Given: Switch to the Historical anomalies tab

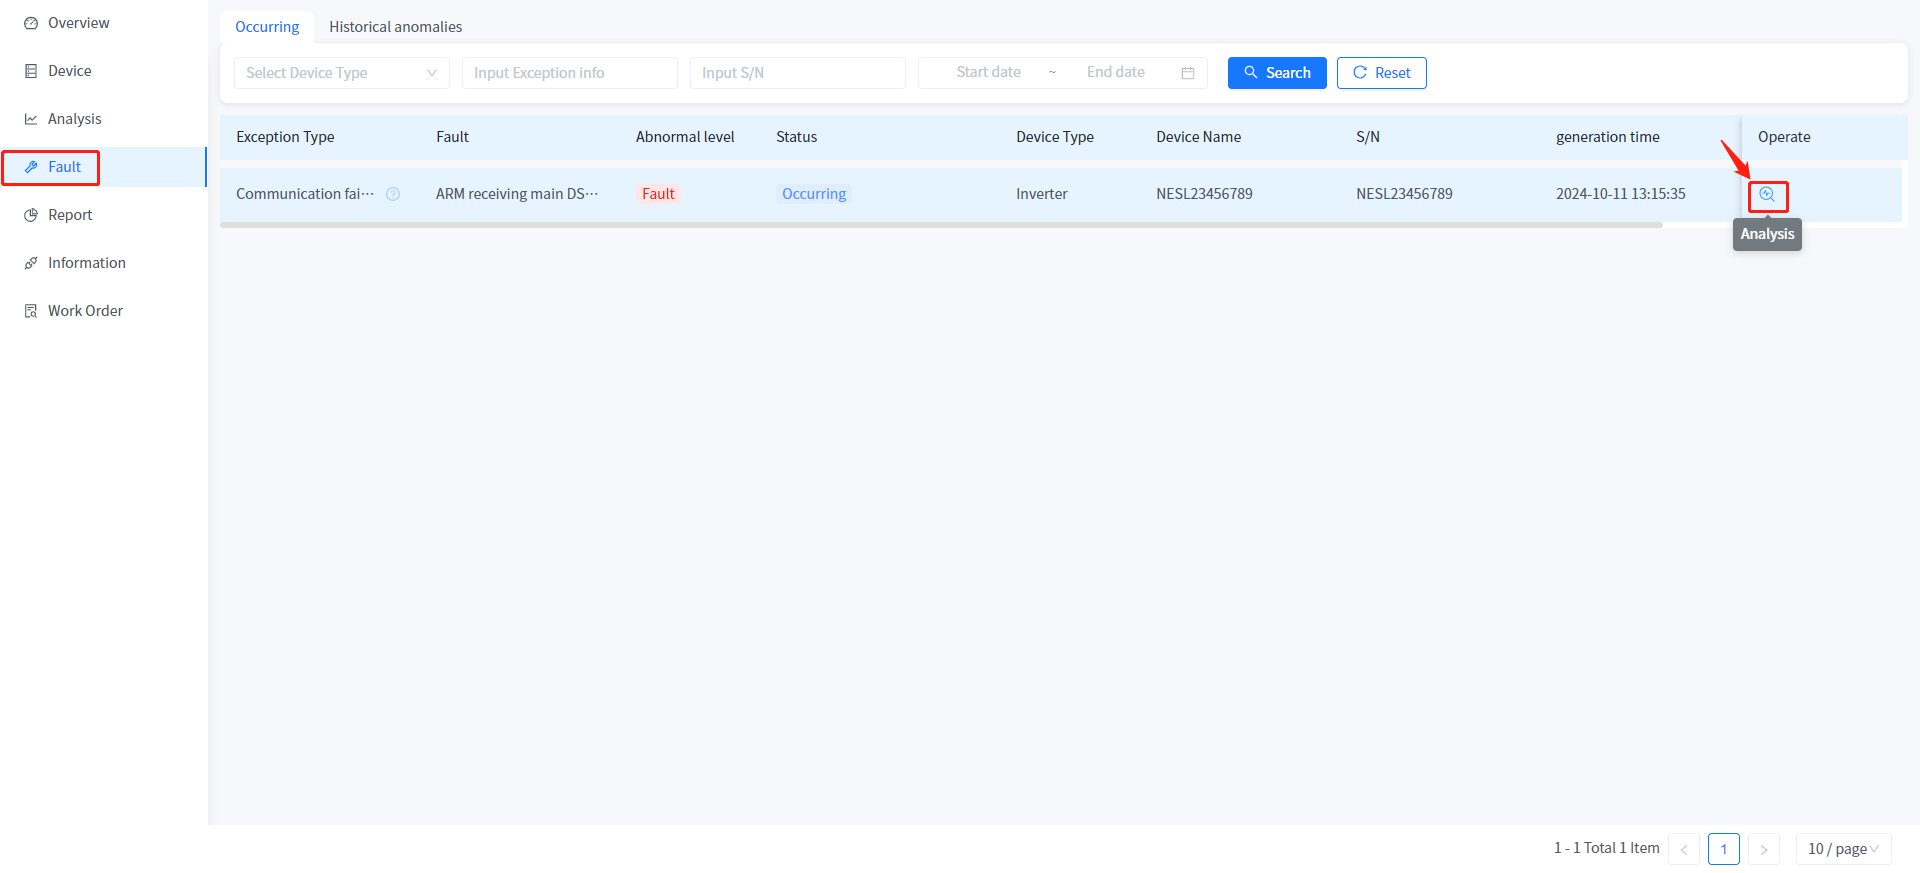Looking at the screenshot, I should click(395, 27).
